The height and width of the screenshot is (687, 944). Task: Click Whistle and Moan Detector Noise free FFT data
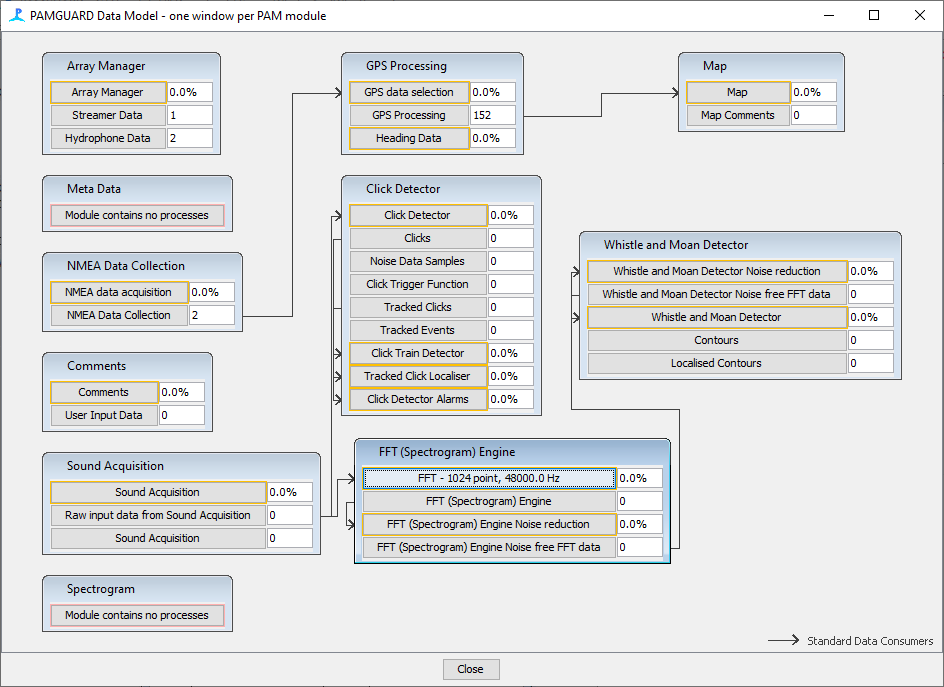717,294
